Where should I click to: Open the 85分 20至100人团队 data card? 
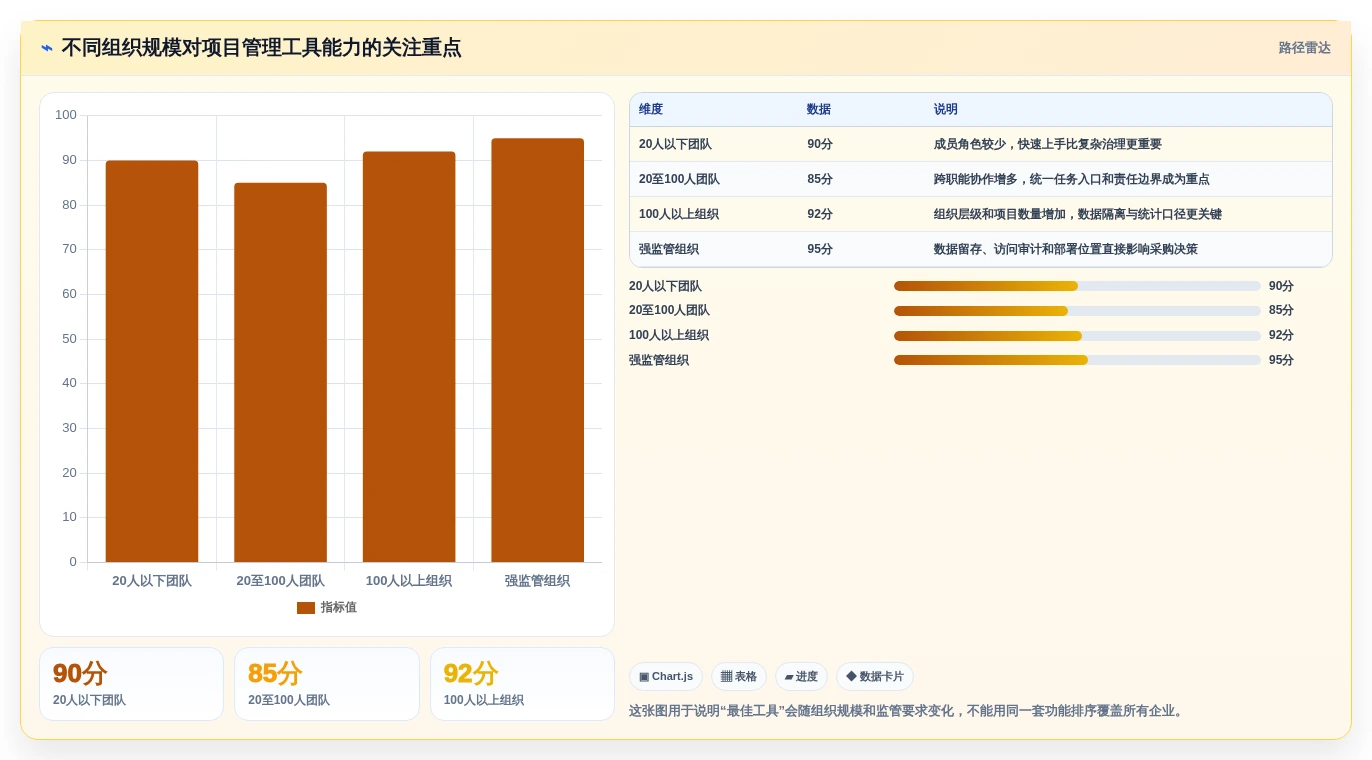(x=327, y=684)
